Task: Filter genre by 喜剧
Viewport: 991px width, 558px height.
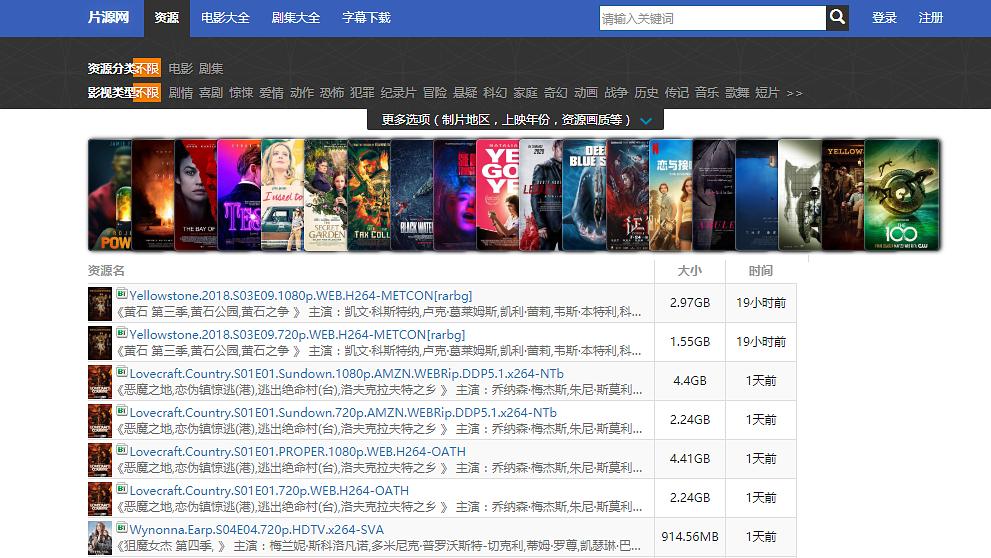Action: [211, 93]
